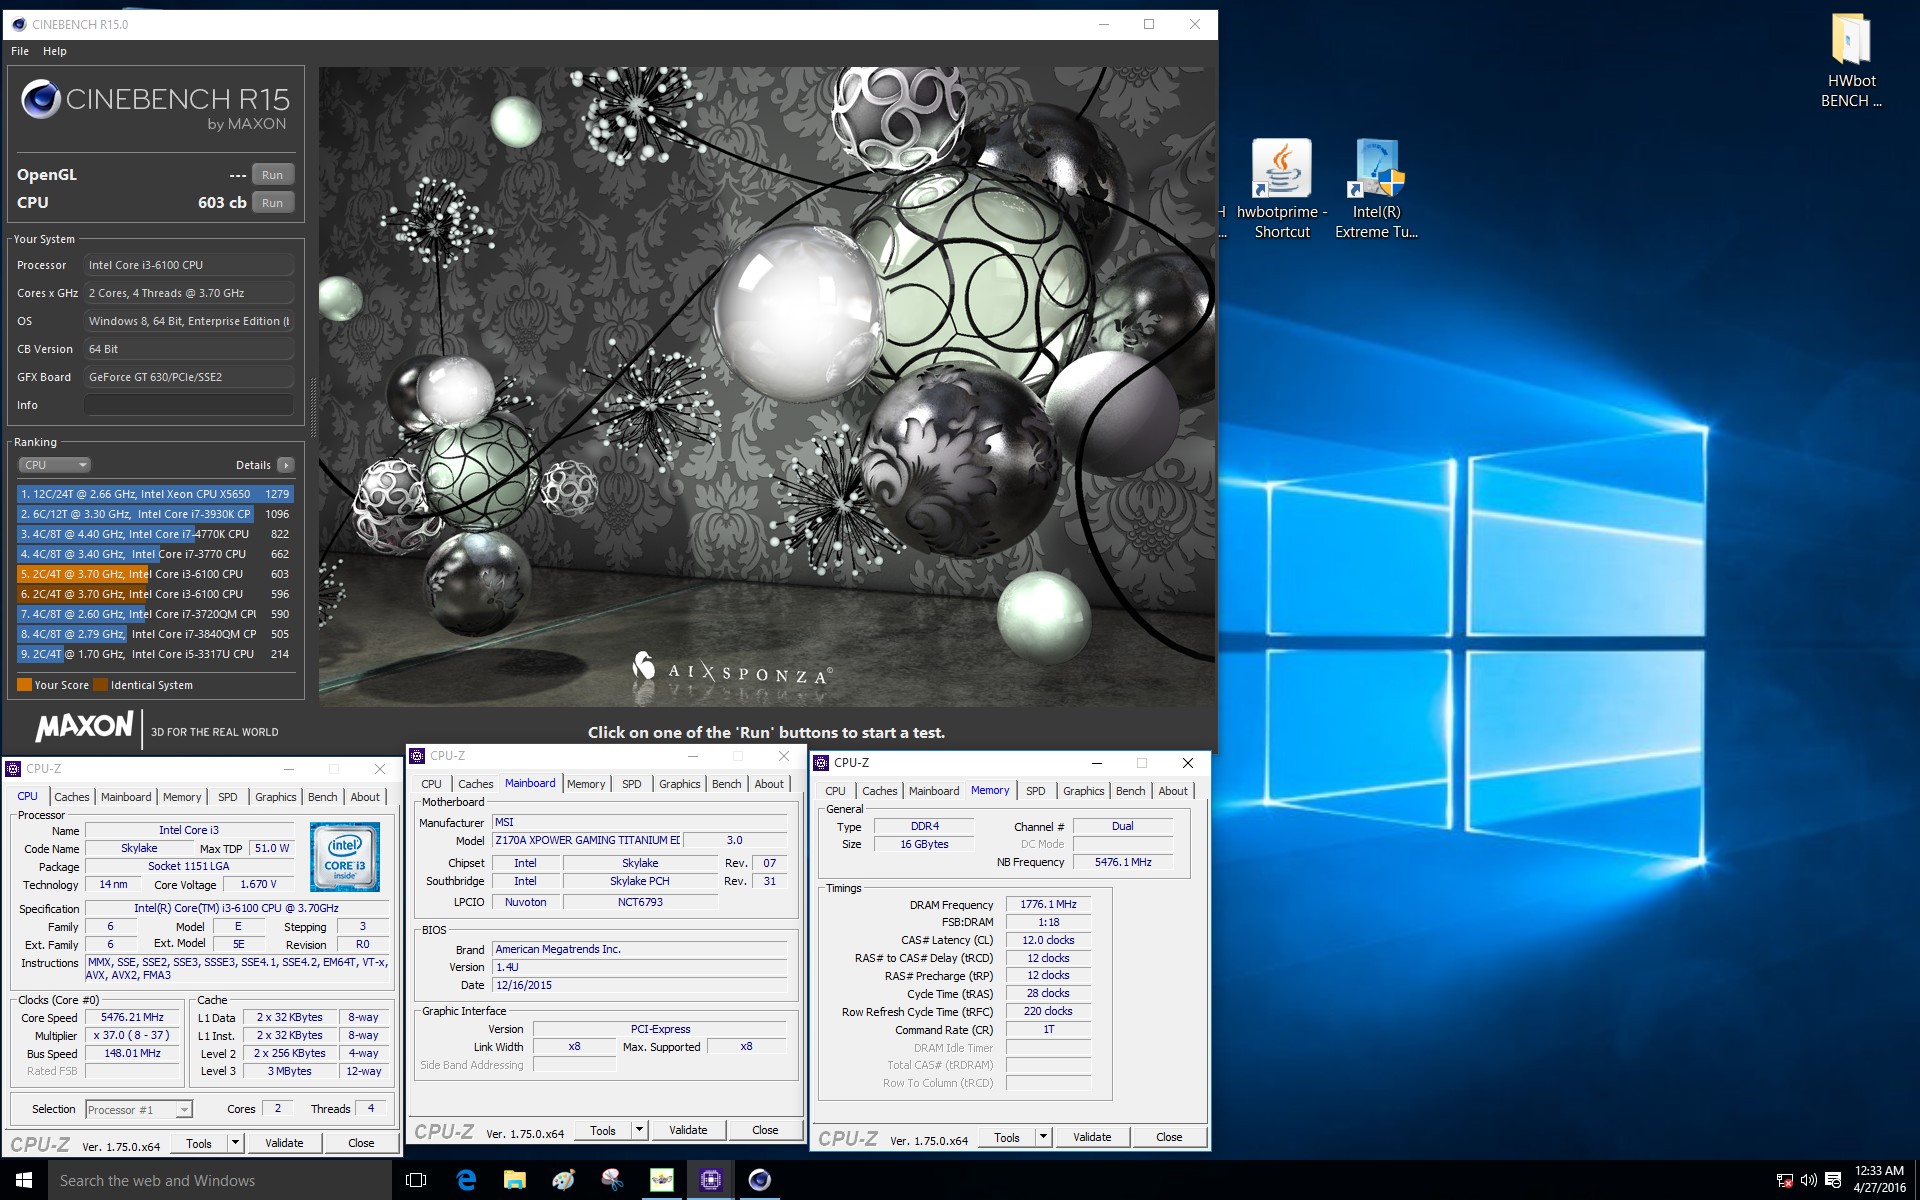Open the ranking Details arrow button
Image resolution: width=1920 pixels, height=1200 pixels.
pyautogui.click(x=286, y=465)
